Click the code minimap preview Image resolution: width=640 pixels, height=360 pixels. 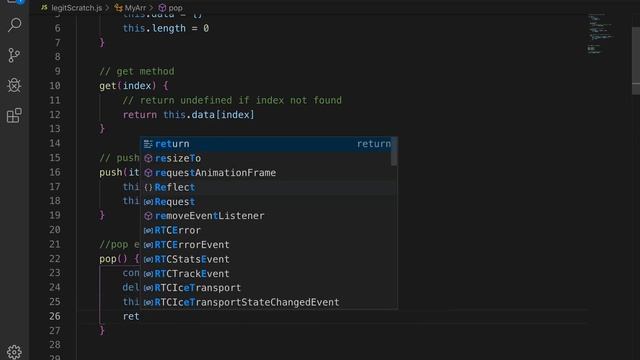(x=600, y=33)
